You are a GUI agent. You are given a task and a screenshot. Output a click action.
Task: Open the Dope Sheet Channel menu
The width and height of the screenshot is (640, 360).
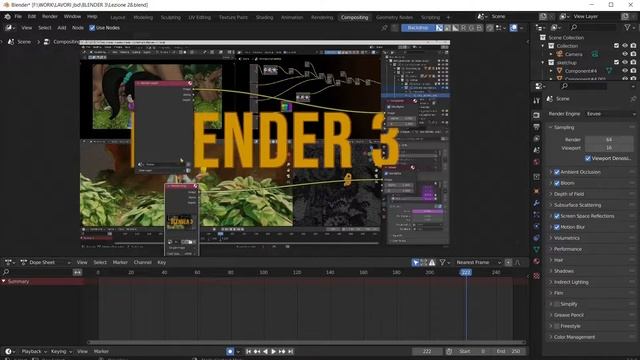142,262
